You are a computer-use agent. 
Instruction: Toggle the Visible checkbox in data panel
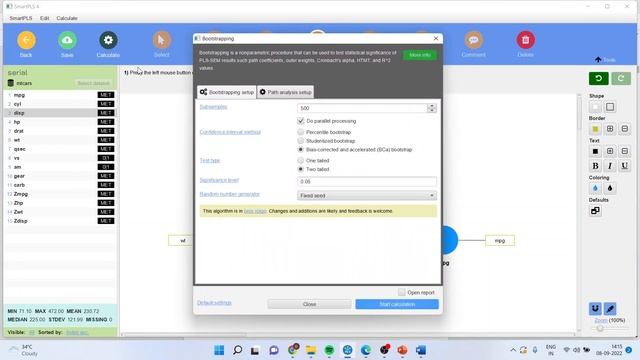(31, 332)
